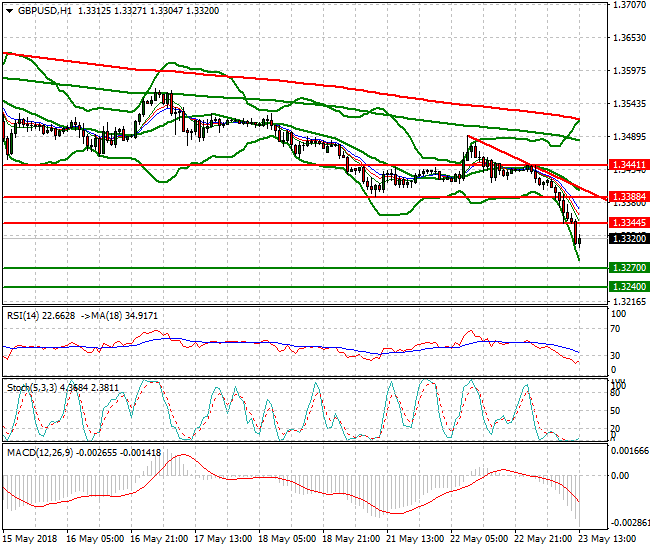Click the 1.35435 price scale value
The width and height of the screenshot is (650, 550).
click(630, 104)
